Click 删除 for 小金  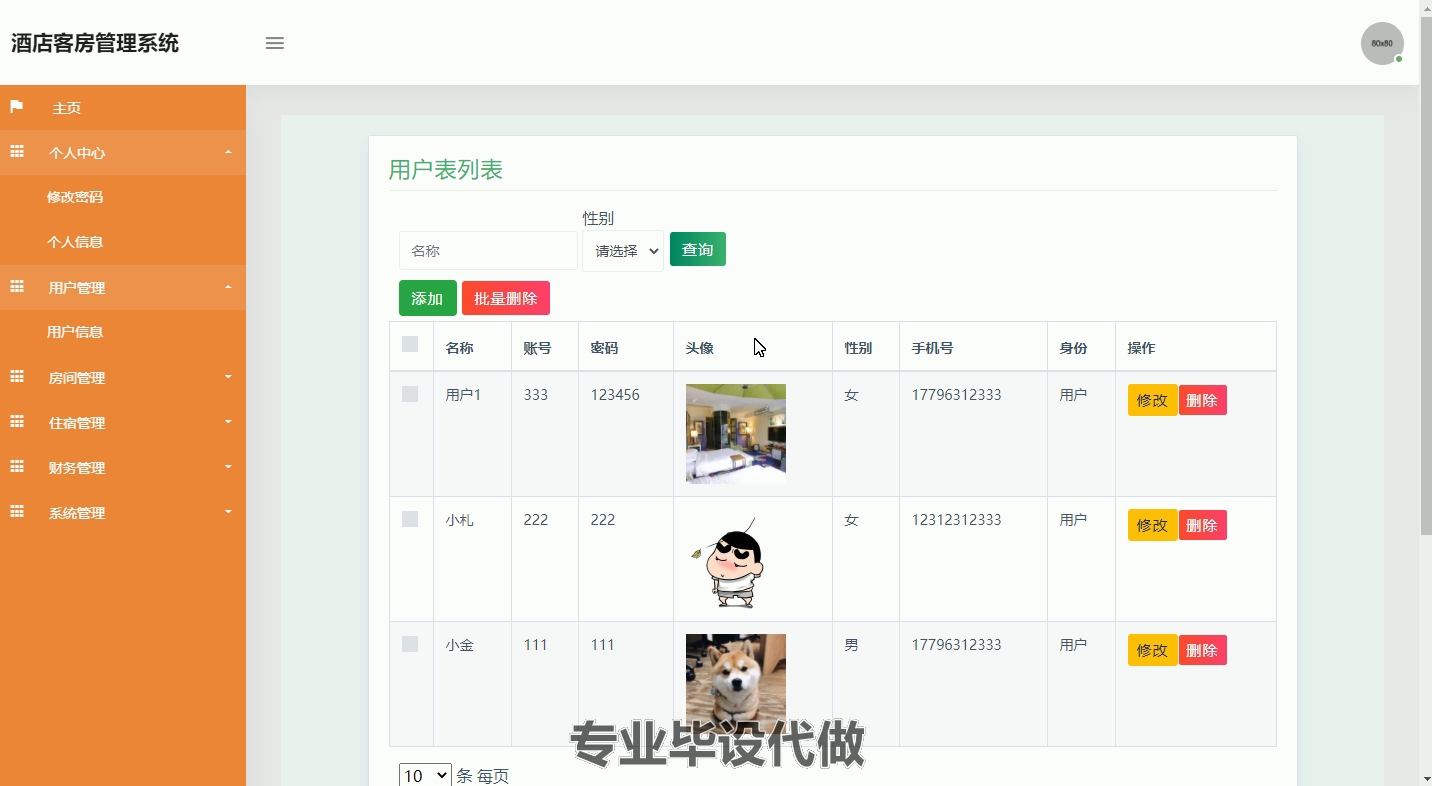tap(1203, 650)
